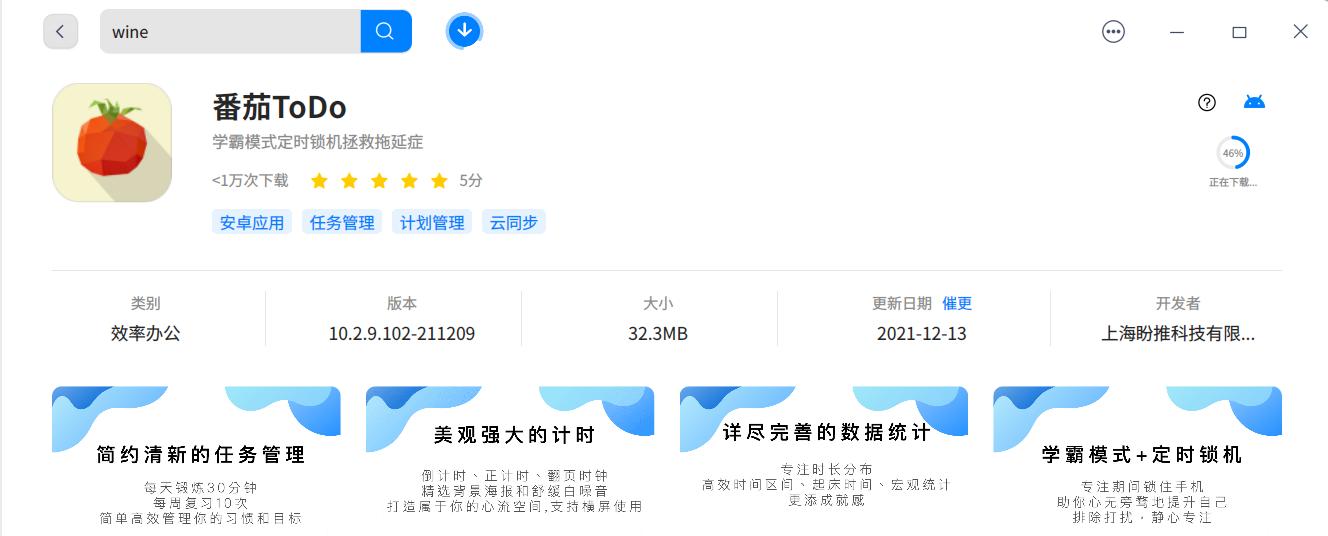Open the 学霸模式+定时锁机 screenshot

coord(1137,460)
